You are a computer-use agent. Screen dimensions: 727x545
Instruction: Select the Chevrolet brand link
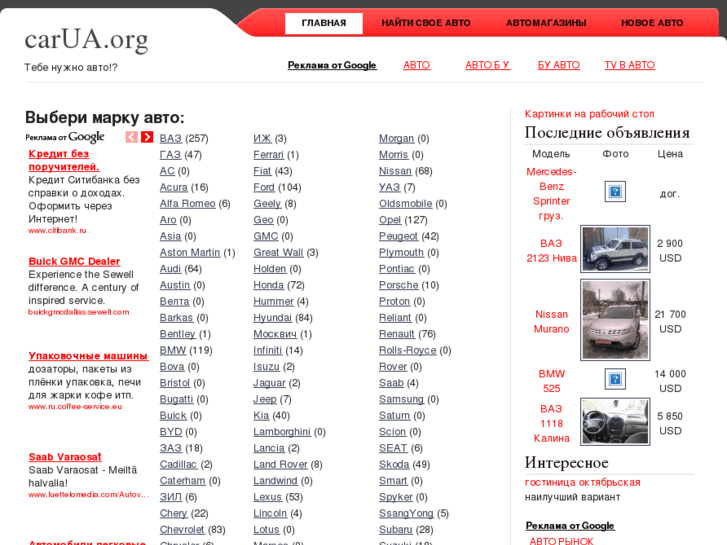182,529
